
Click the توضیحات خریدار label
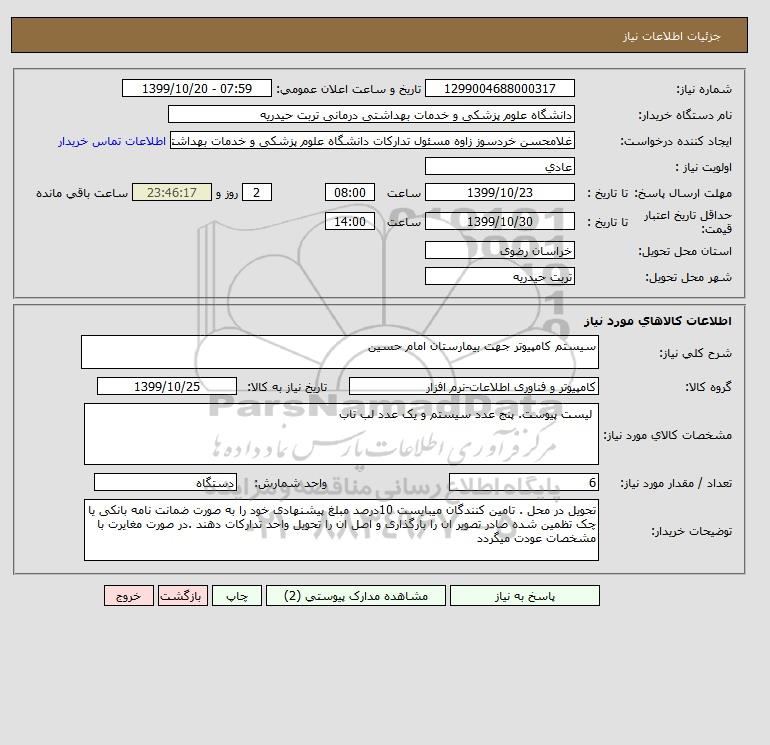(691, 531)
